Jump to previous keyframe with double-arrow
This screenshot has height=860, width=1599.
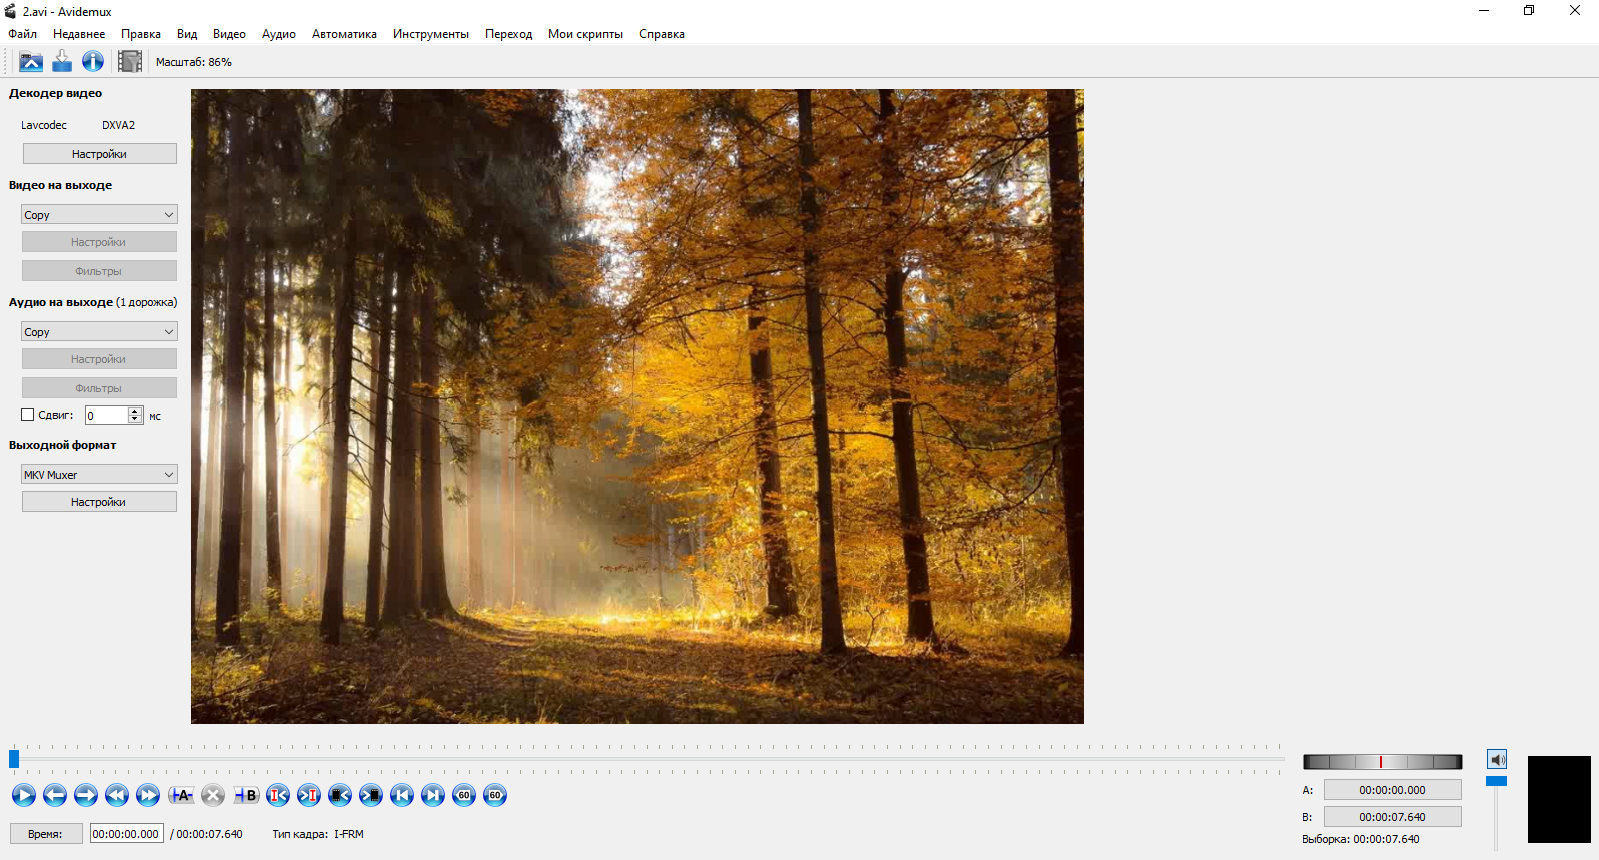pos(117,795)
